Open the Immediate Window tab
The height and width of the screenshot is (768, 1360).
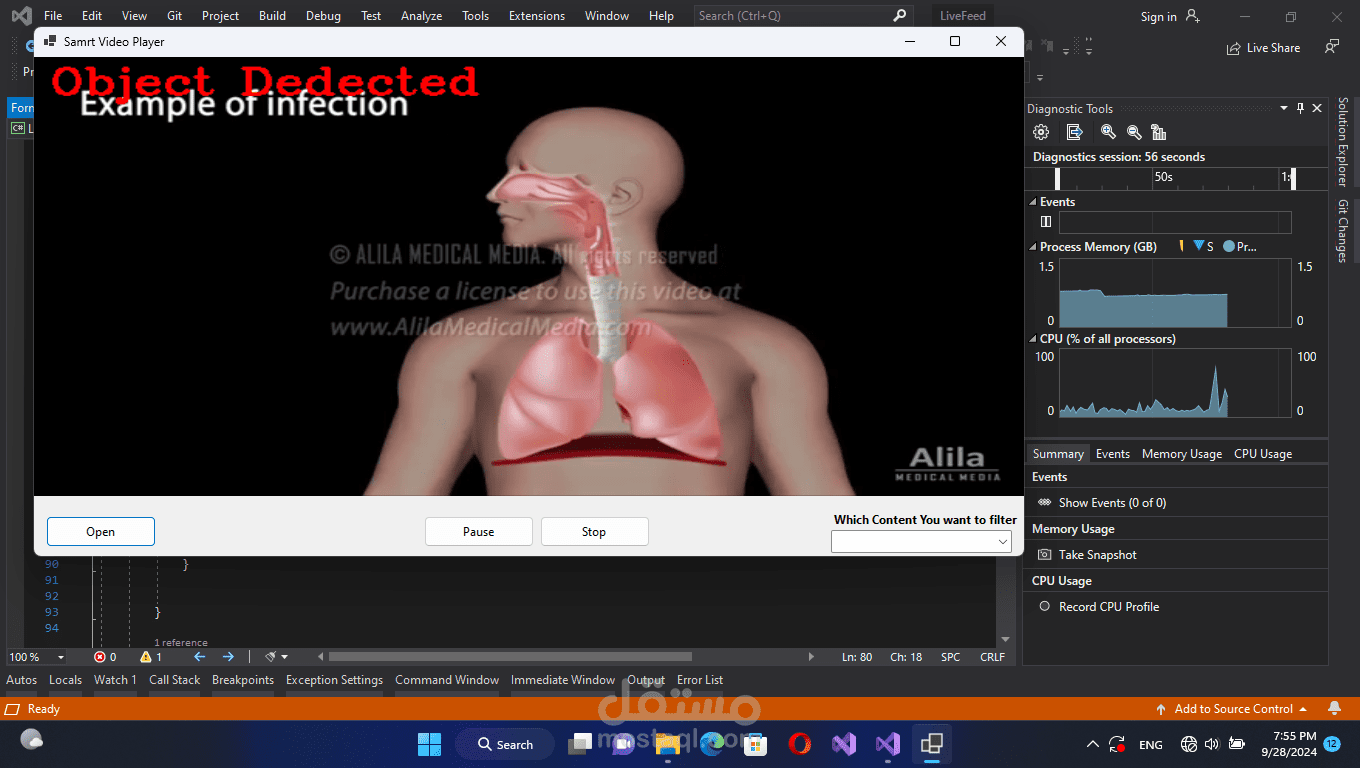(x=563, y=680)
